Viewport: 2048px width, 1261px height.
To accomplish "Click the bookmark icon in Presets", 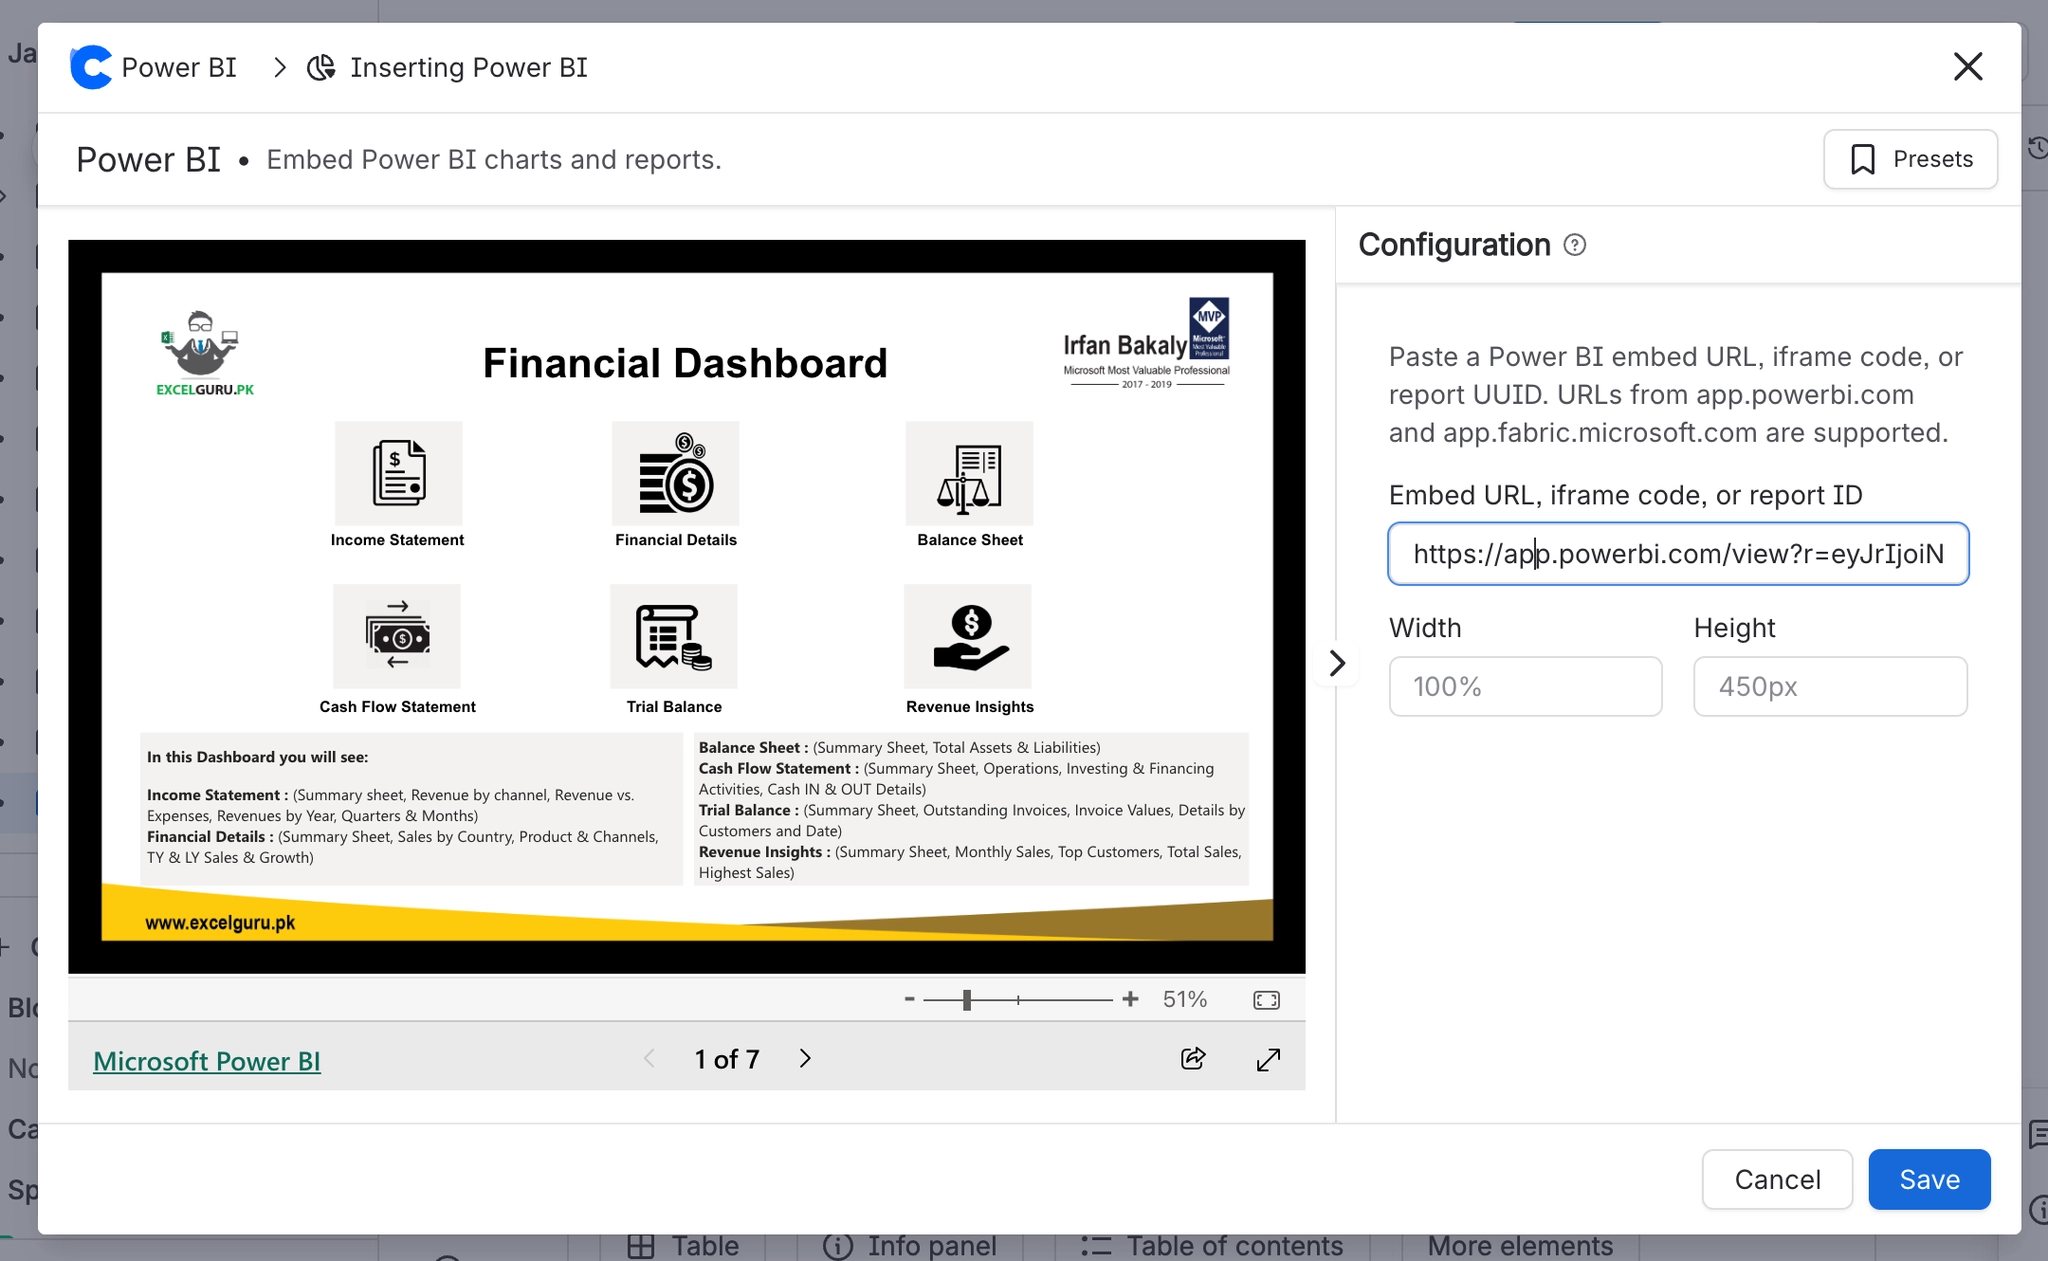I will click(1863, 159).
